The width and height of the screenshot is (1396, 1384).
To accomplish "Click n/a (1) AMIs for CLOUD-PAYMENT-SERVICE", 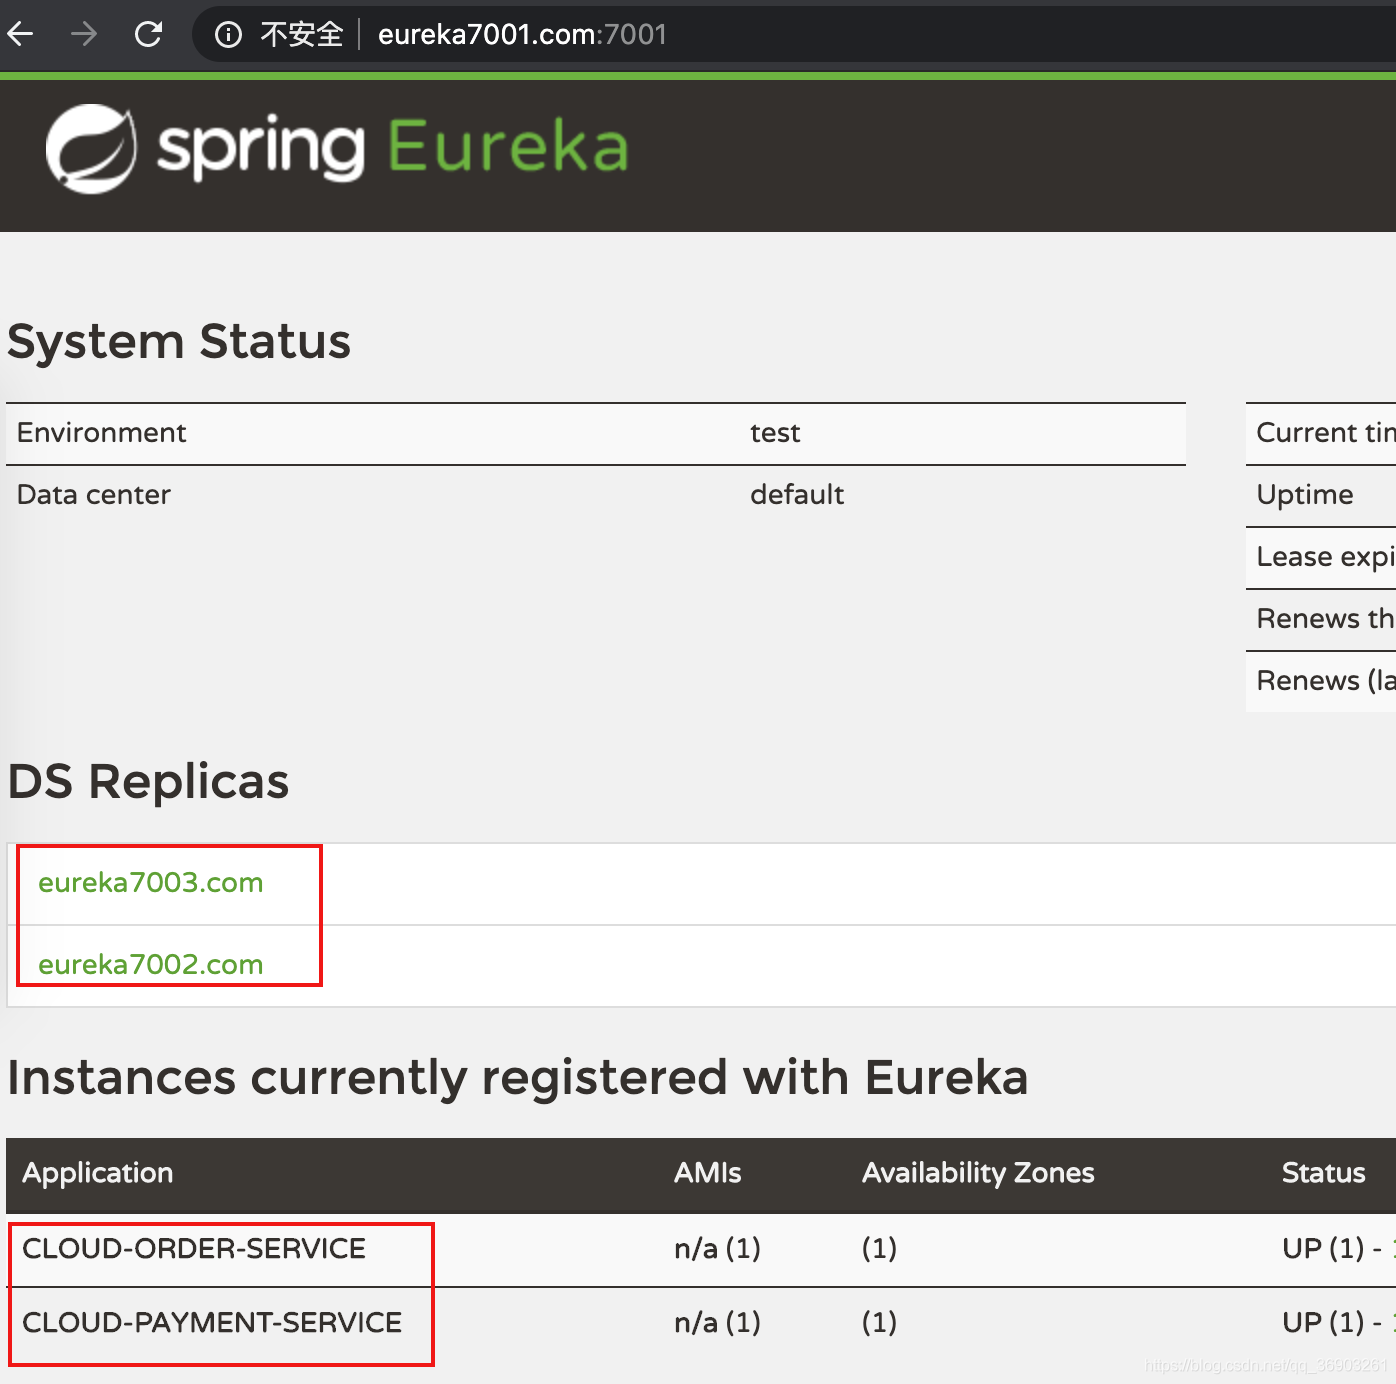I will [717, 1323].
